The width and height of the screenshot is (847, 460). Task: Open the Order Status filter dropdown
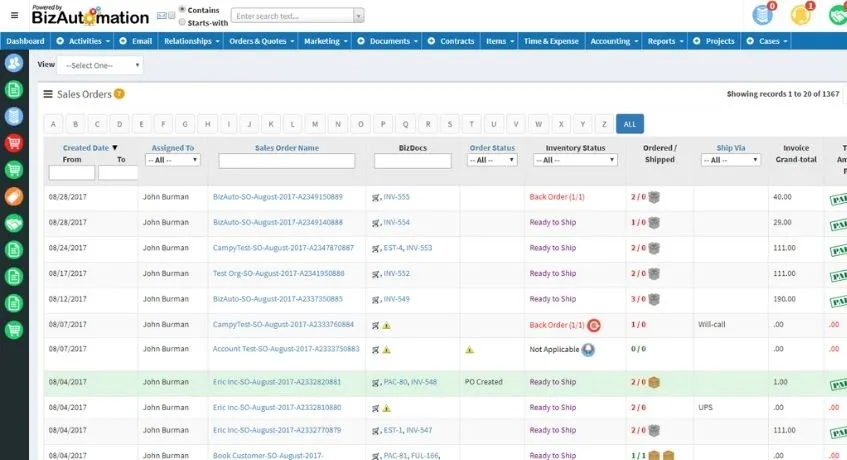[492, 160]
